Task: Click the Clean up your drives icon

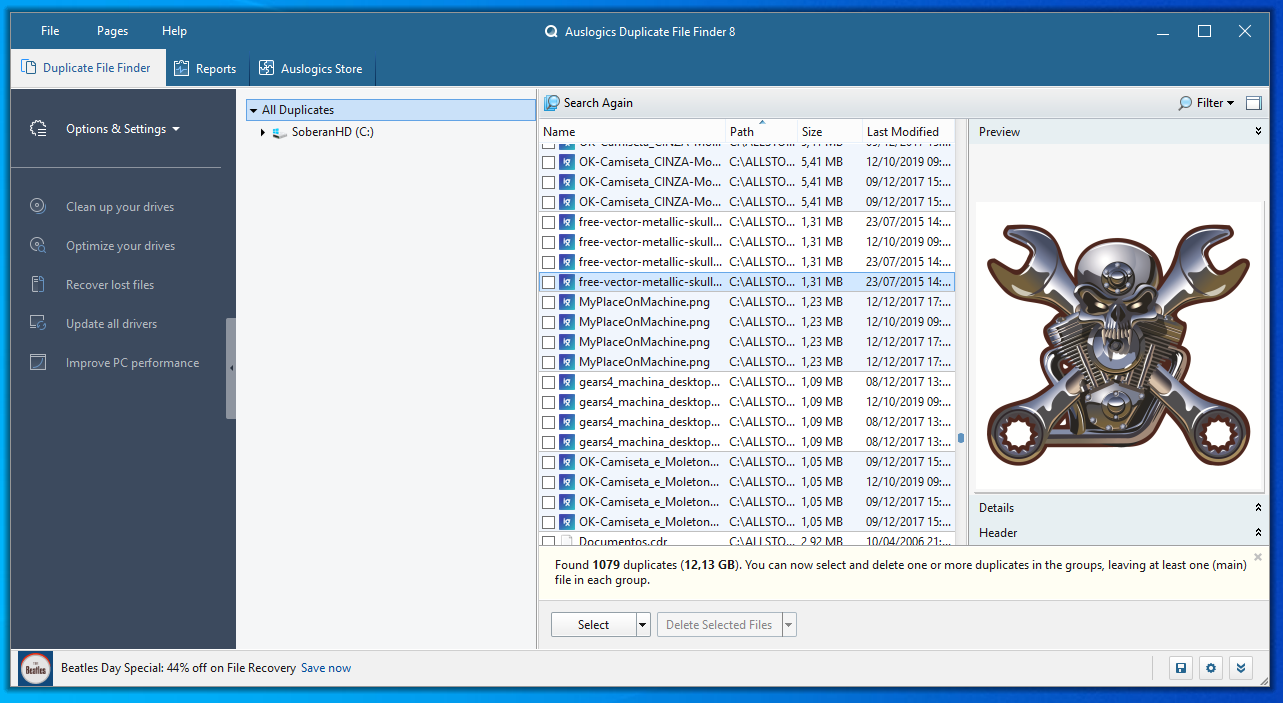Action: click(x=38, y=206)
